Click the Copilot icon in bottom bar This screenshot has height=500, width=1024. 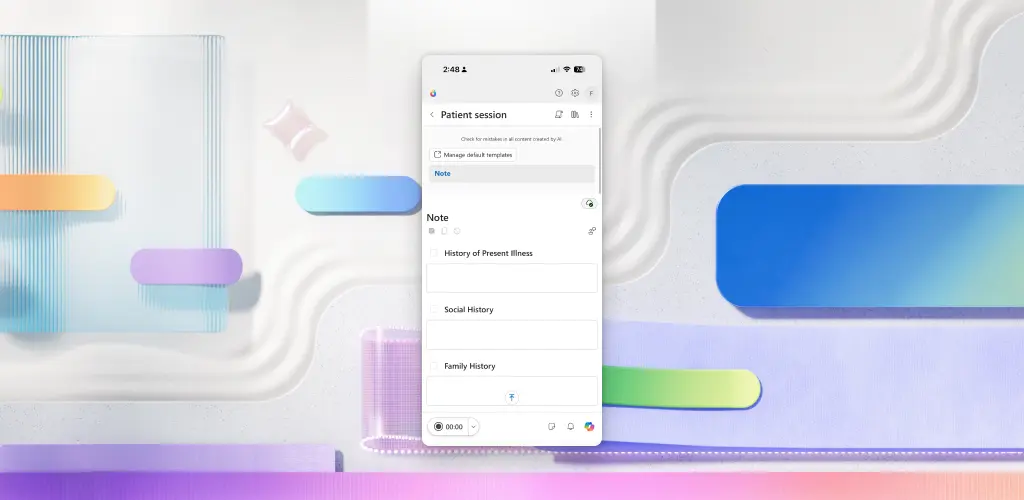pos(589,426)
